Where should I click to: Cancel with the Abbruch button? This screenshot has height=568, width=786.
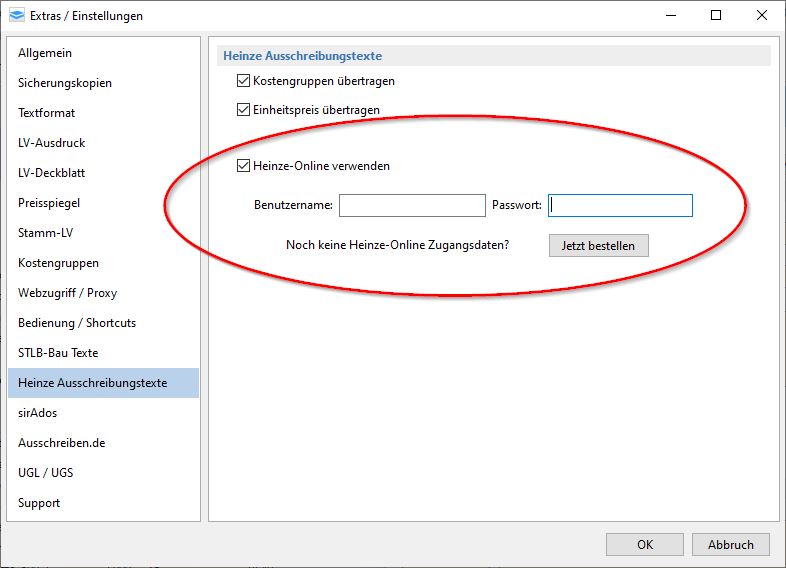(x=730, y=544)
